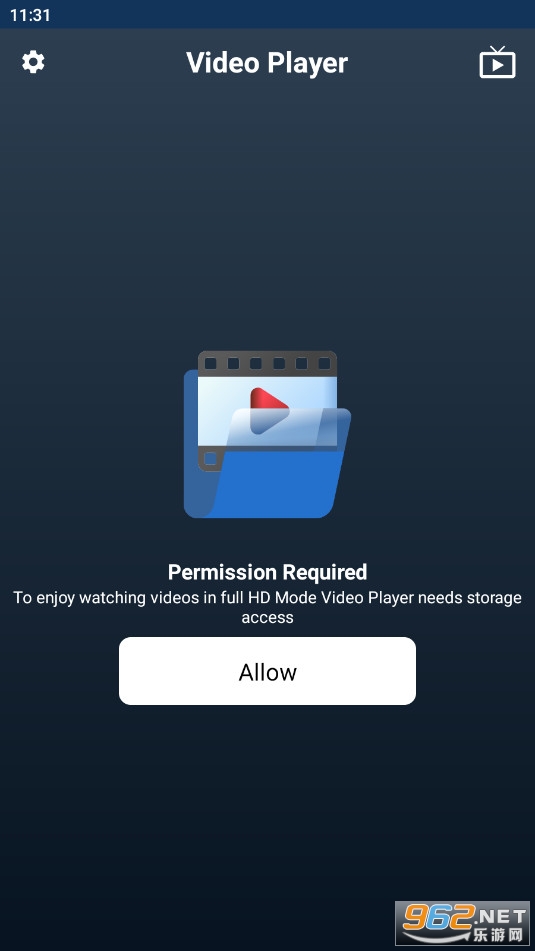Image resolution: width=535 pixels, height=951 pixels.
Task: Tap the Allow button
Action: tap(268, 671)
